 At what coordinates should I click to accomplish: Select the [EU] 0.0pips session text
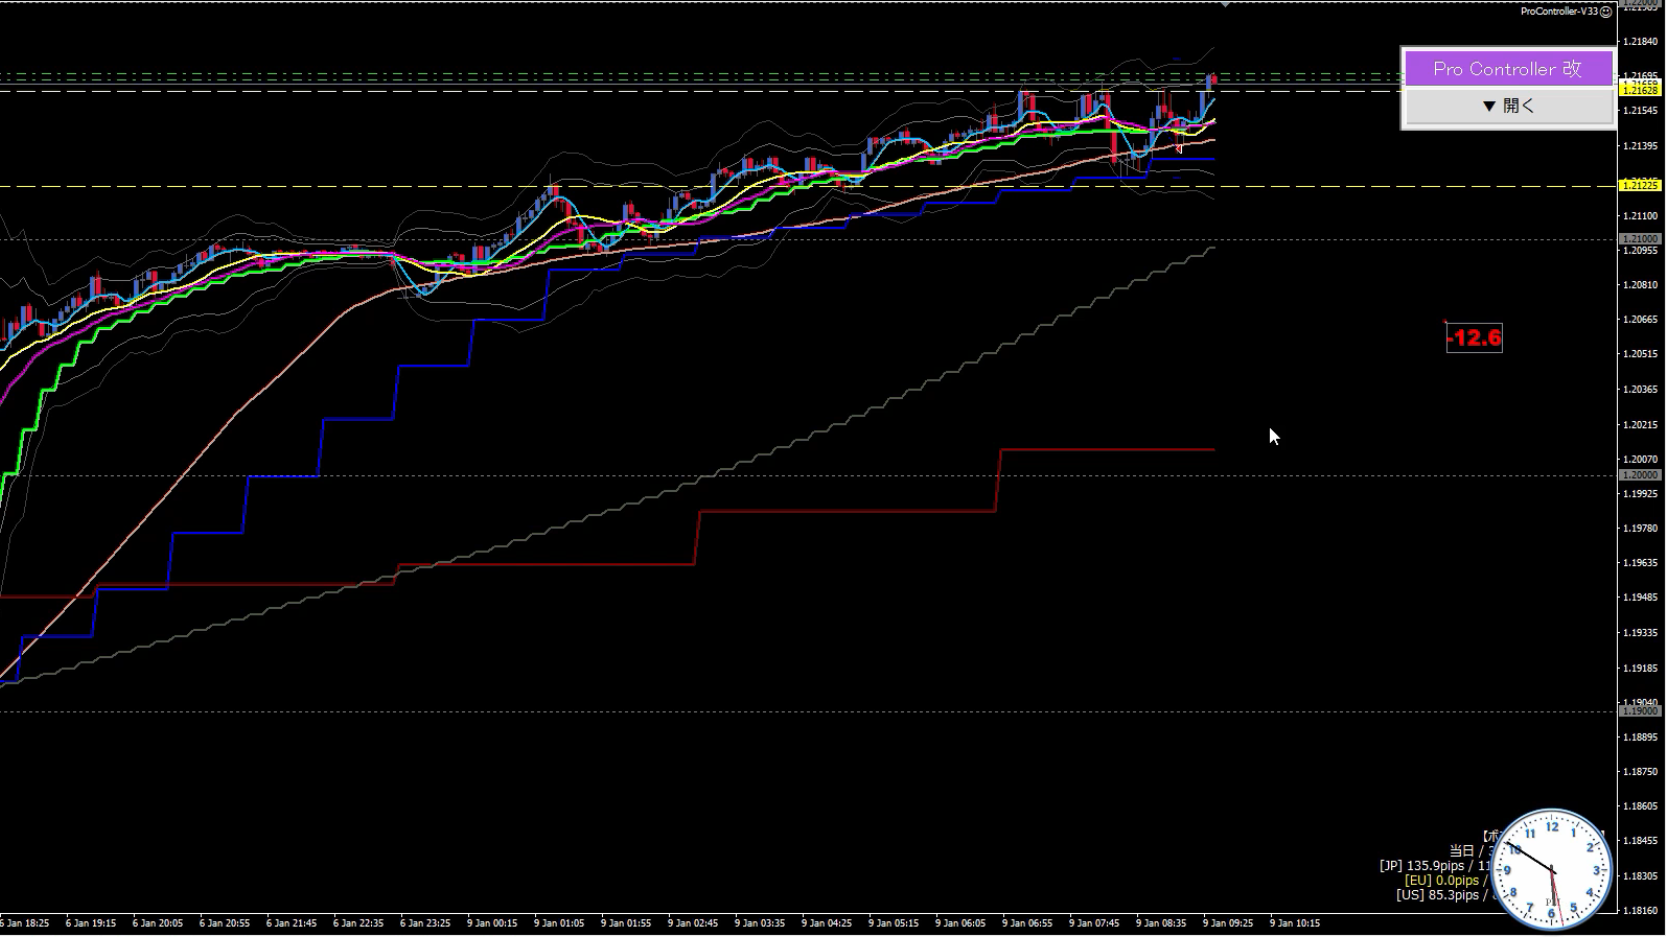pyautogui.click(x=1447, y=881)
